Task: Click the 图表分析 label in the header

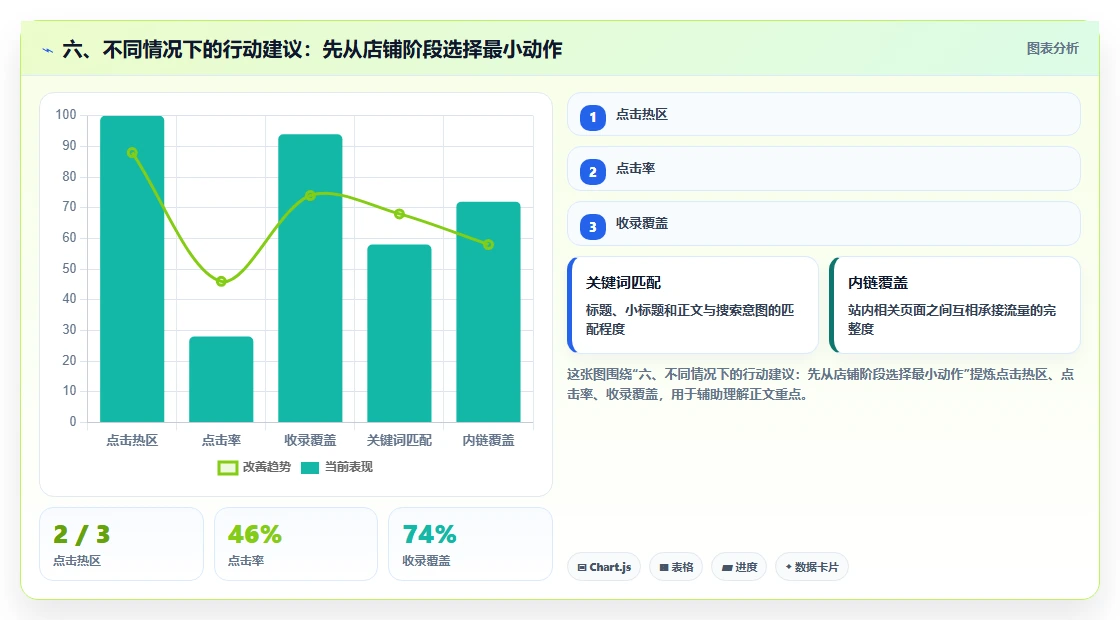Action: tap(1052, 49)
